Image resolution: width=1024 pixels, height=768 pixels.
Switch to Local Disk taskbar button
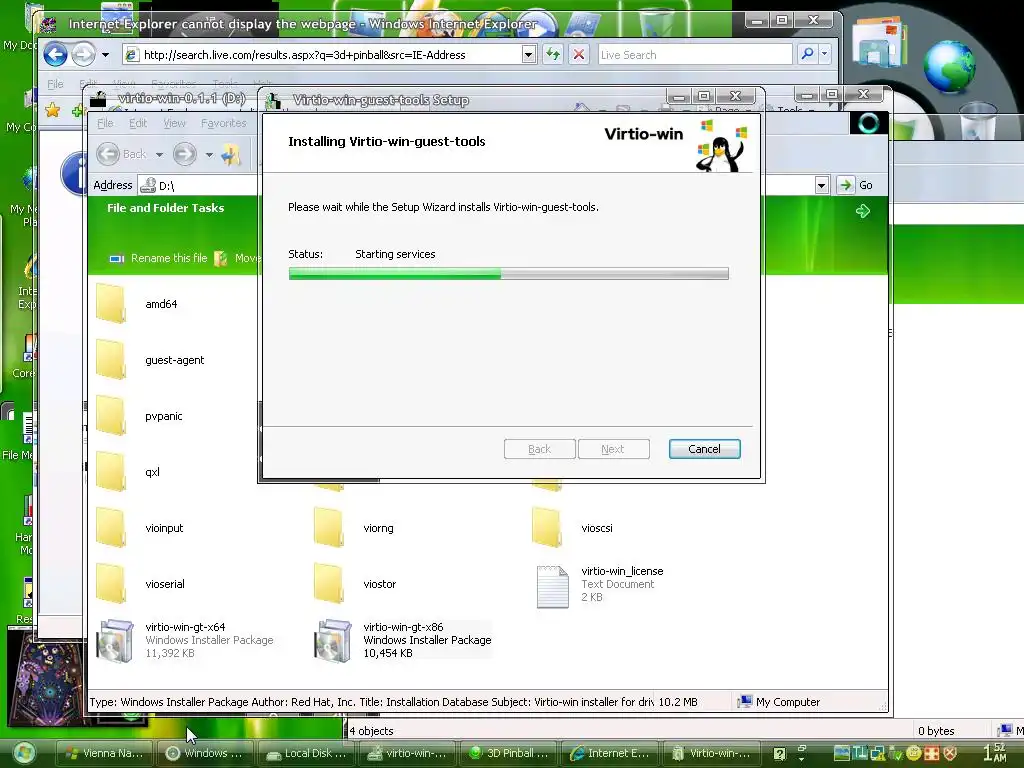(x=306, y=753)
